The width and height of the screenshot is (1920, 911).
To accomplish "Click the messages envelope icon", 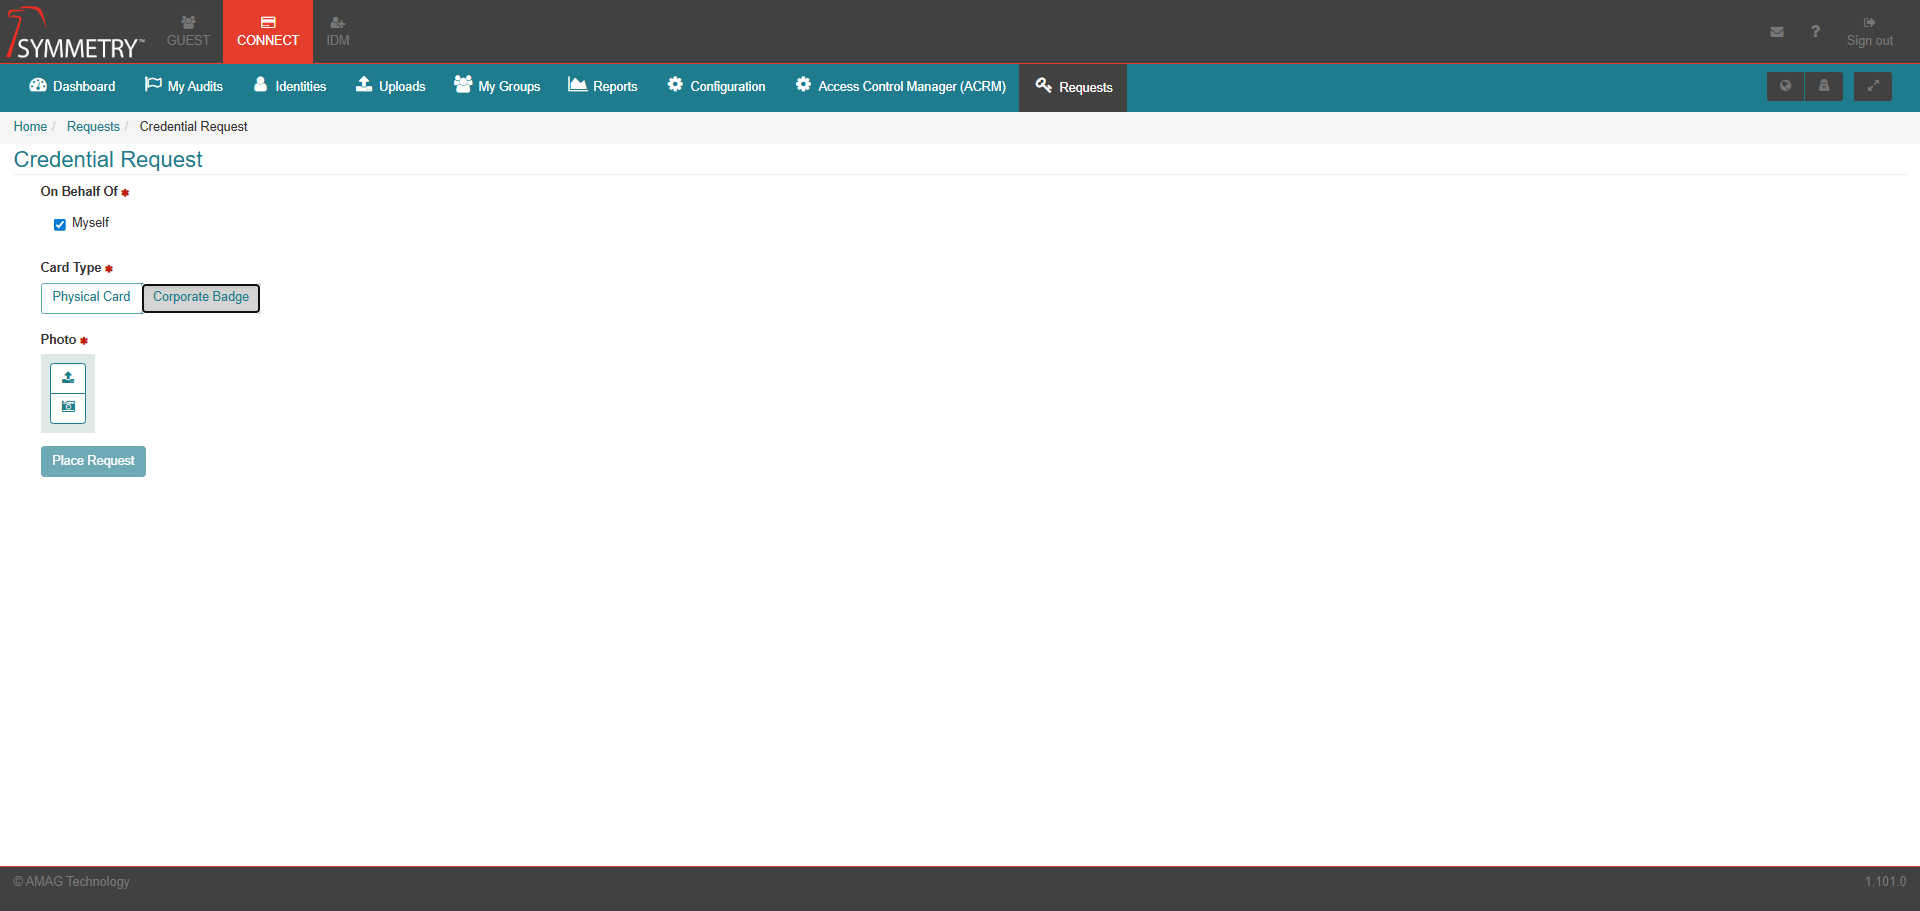I will [1777, 31].
